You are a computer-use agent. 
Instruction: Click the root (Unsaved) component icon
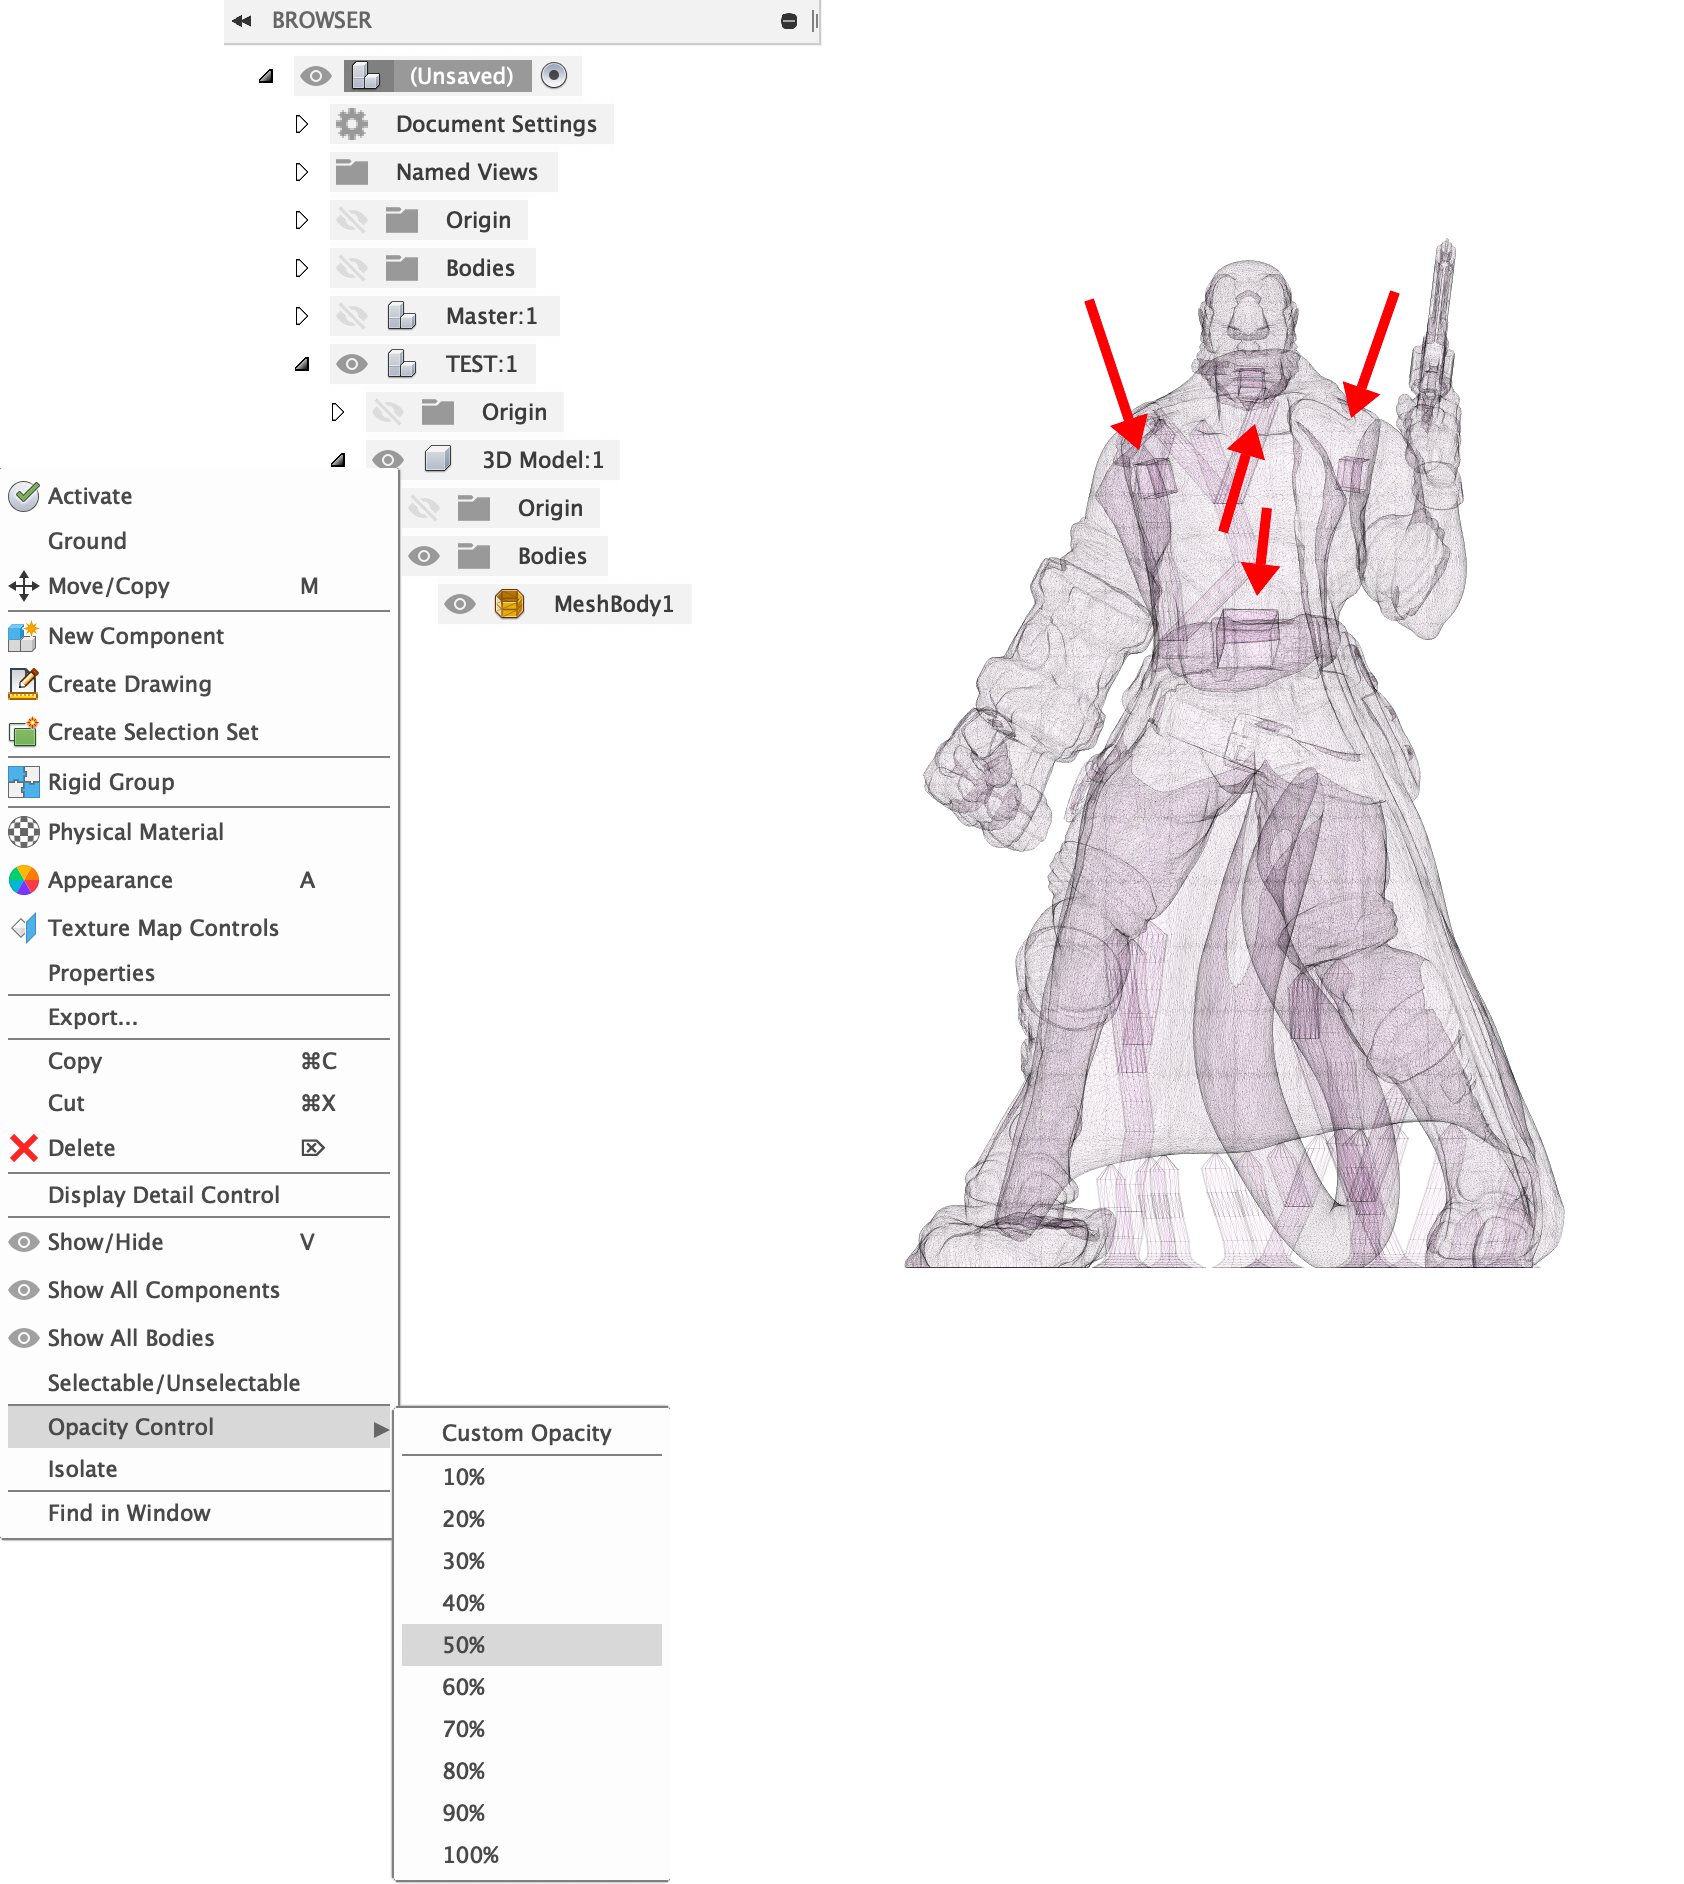[x=366, y=76]
